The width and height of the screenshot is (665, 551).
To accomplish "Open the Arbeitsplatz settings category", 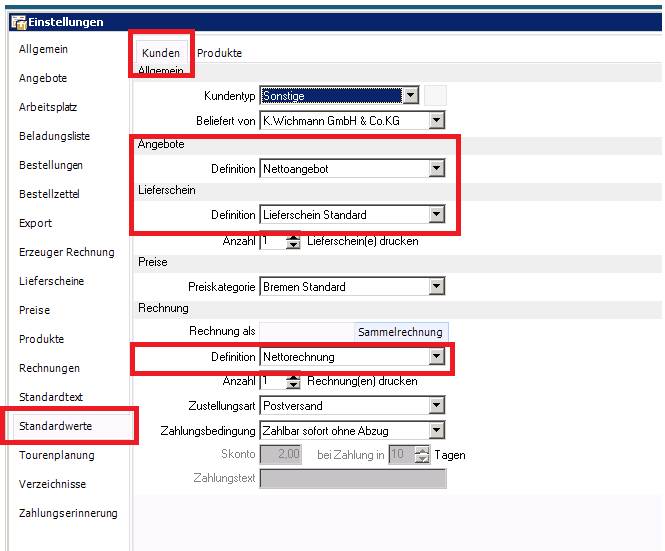I will coord(48,107).
